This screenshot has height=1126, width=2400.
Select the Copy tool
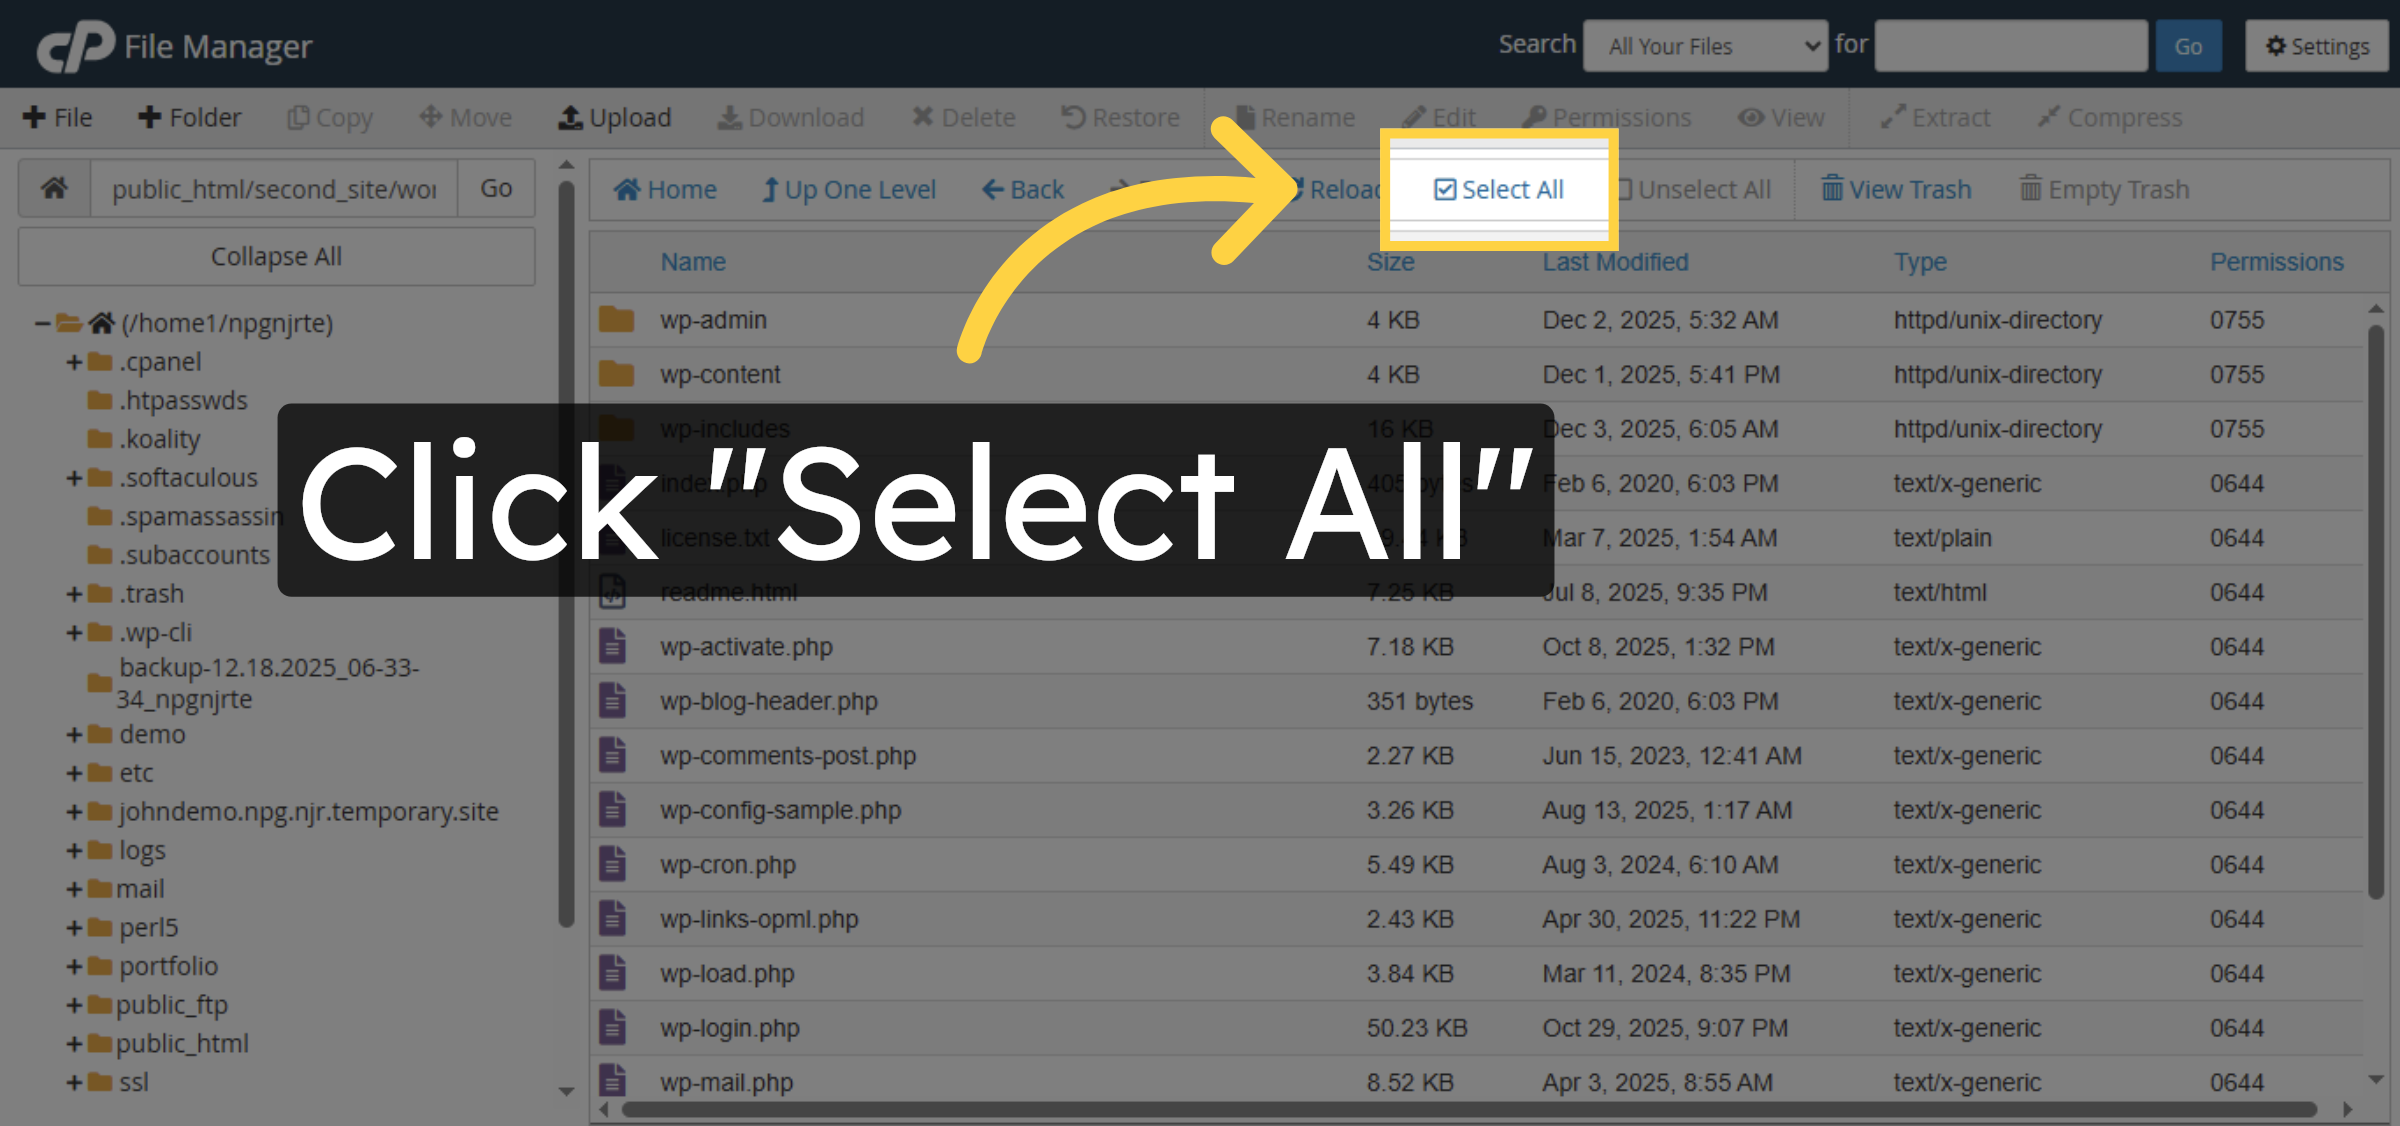(x=329, y=117)
